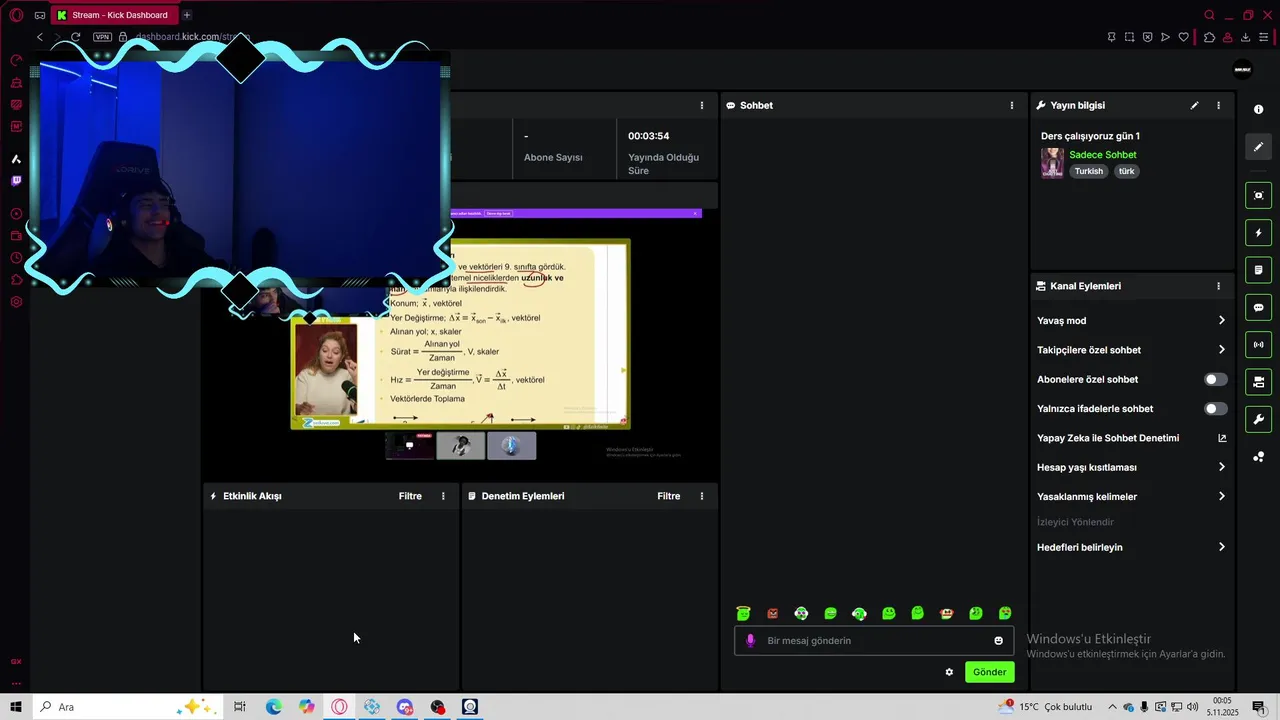This screenshot has height=720, width=1280.
Task: Open the info icon in right sidebar
Action: coord(1258,110)
